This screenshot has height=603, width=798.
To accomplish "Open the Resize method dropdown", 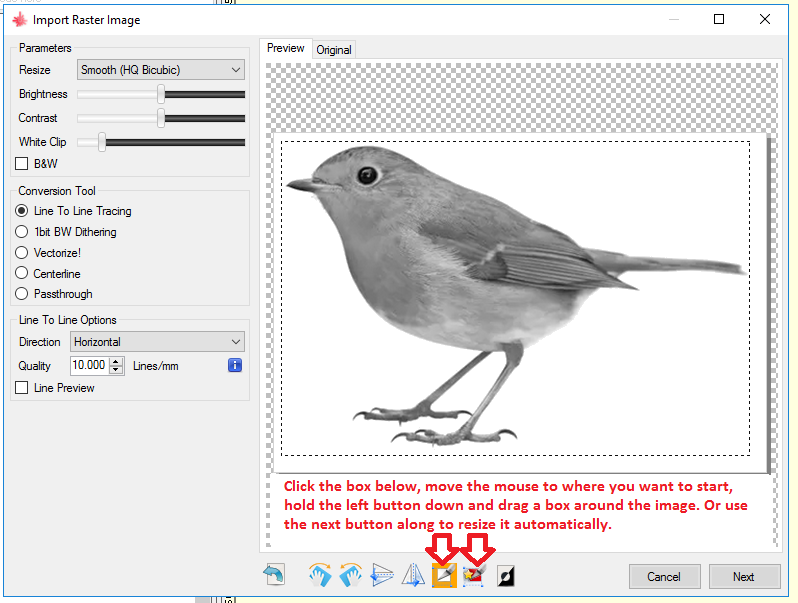I will click(x=160, y=70).
